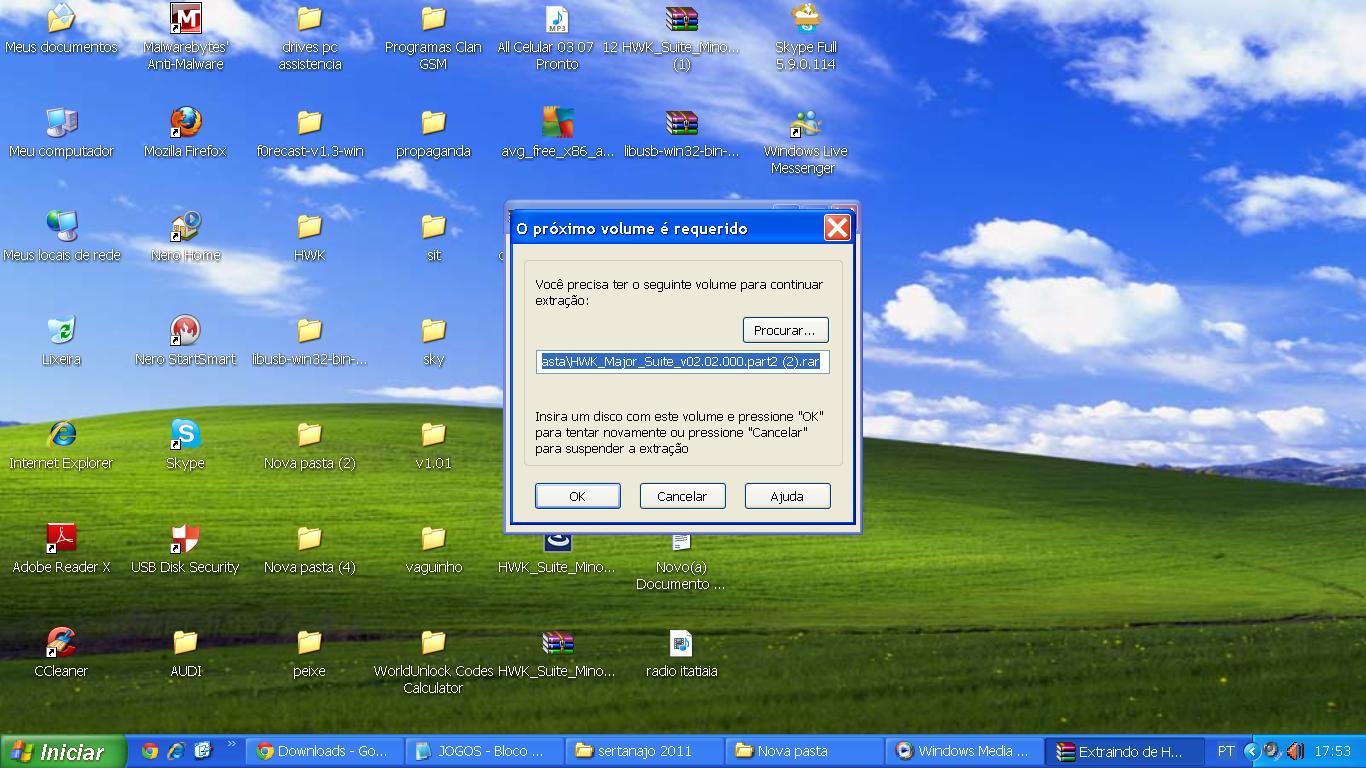
Task: Switch to the JOGOS - Bloco de notas window
Action: click(x=485, y=751)
